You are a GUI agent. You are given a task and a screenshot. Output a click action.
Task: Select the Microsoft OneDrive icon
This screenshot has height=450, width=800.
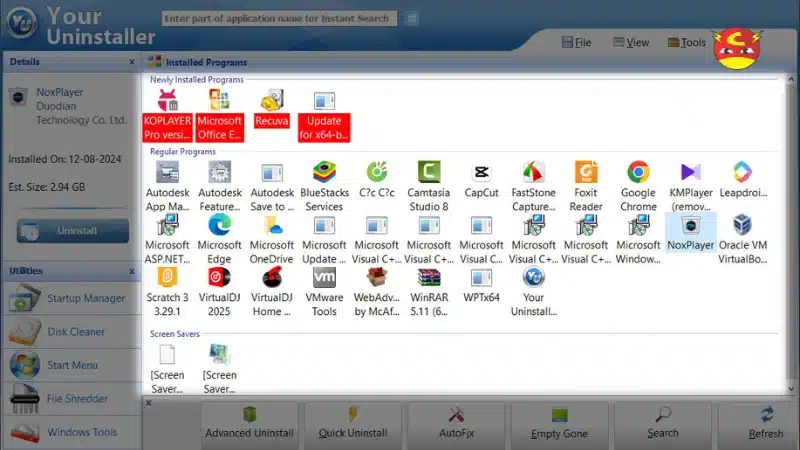pyautogui.click(x=272, y=225)
